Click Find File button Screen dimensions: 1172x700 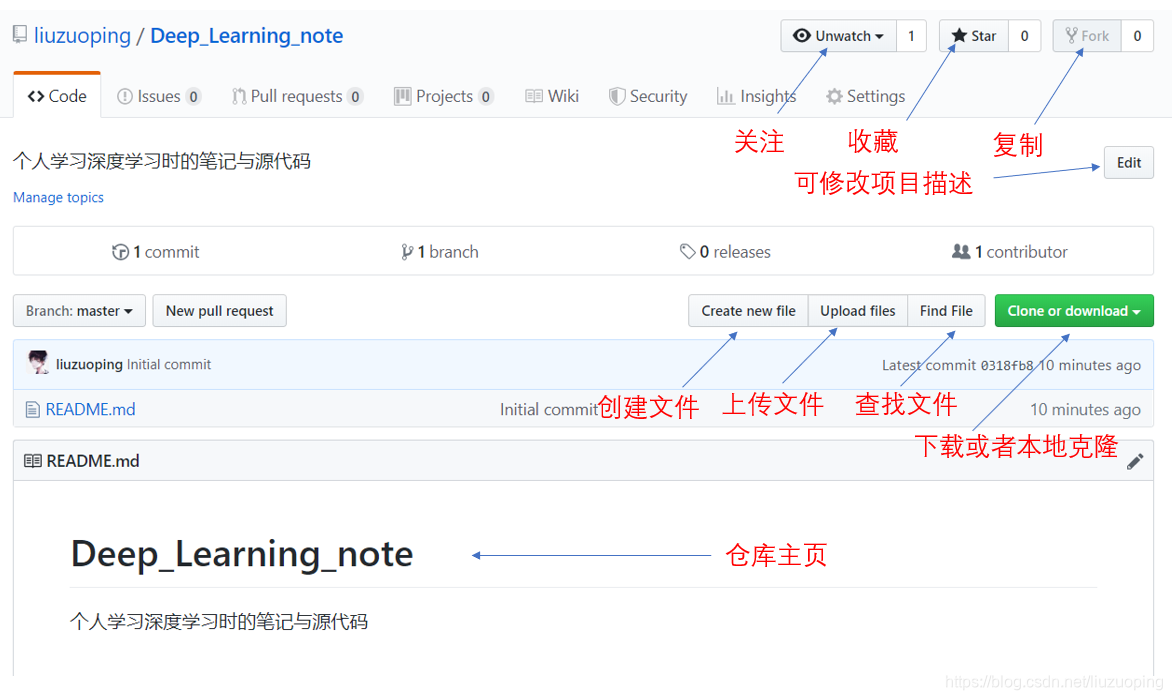946,311
